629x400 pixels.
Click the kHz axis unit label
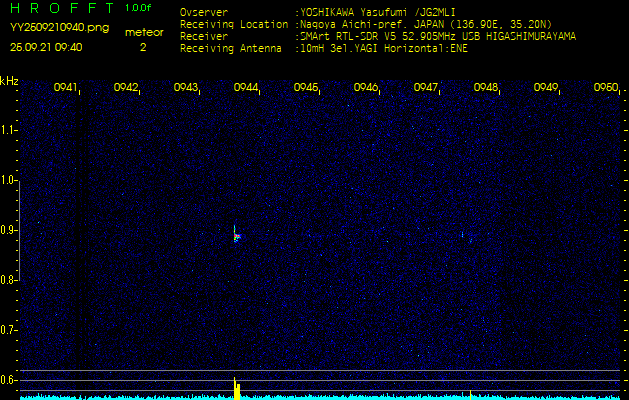9,81
